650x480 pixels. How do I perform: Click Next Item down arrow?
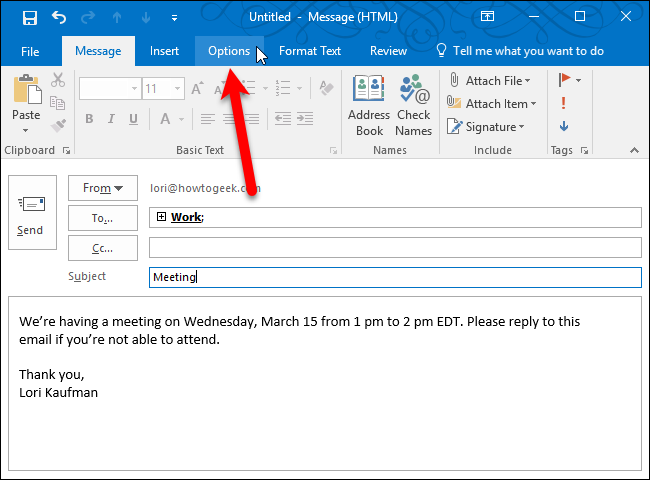(146, 17)
